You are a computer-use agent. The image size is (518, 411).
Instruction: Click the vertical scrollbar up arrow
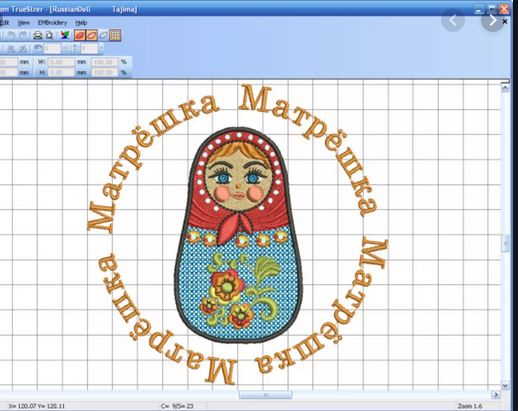(x=505, y=87)
